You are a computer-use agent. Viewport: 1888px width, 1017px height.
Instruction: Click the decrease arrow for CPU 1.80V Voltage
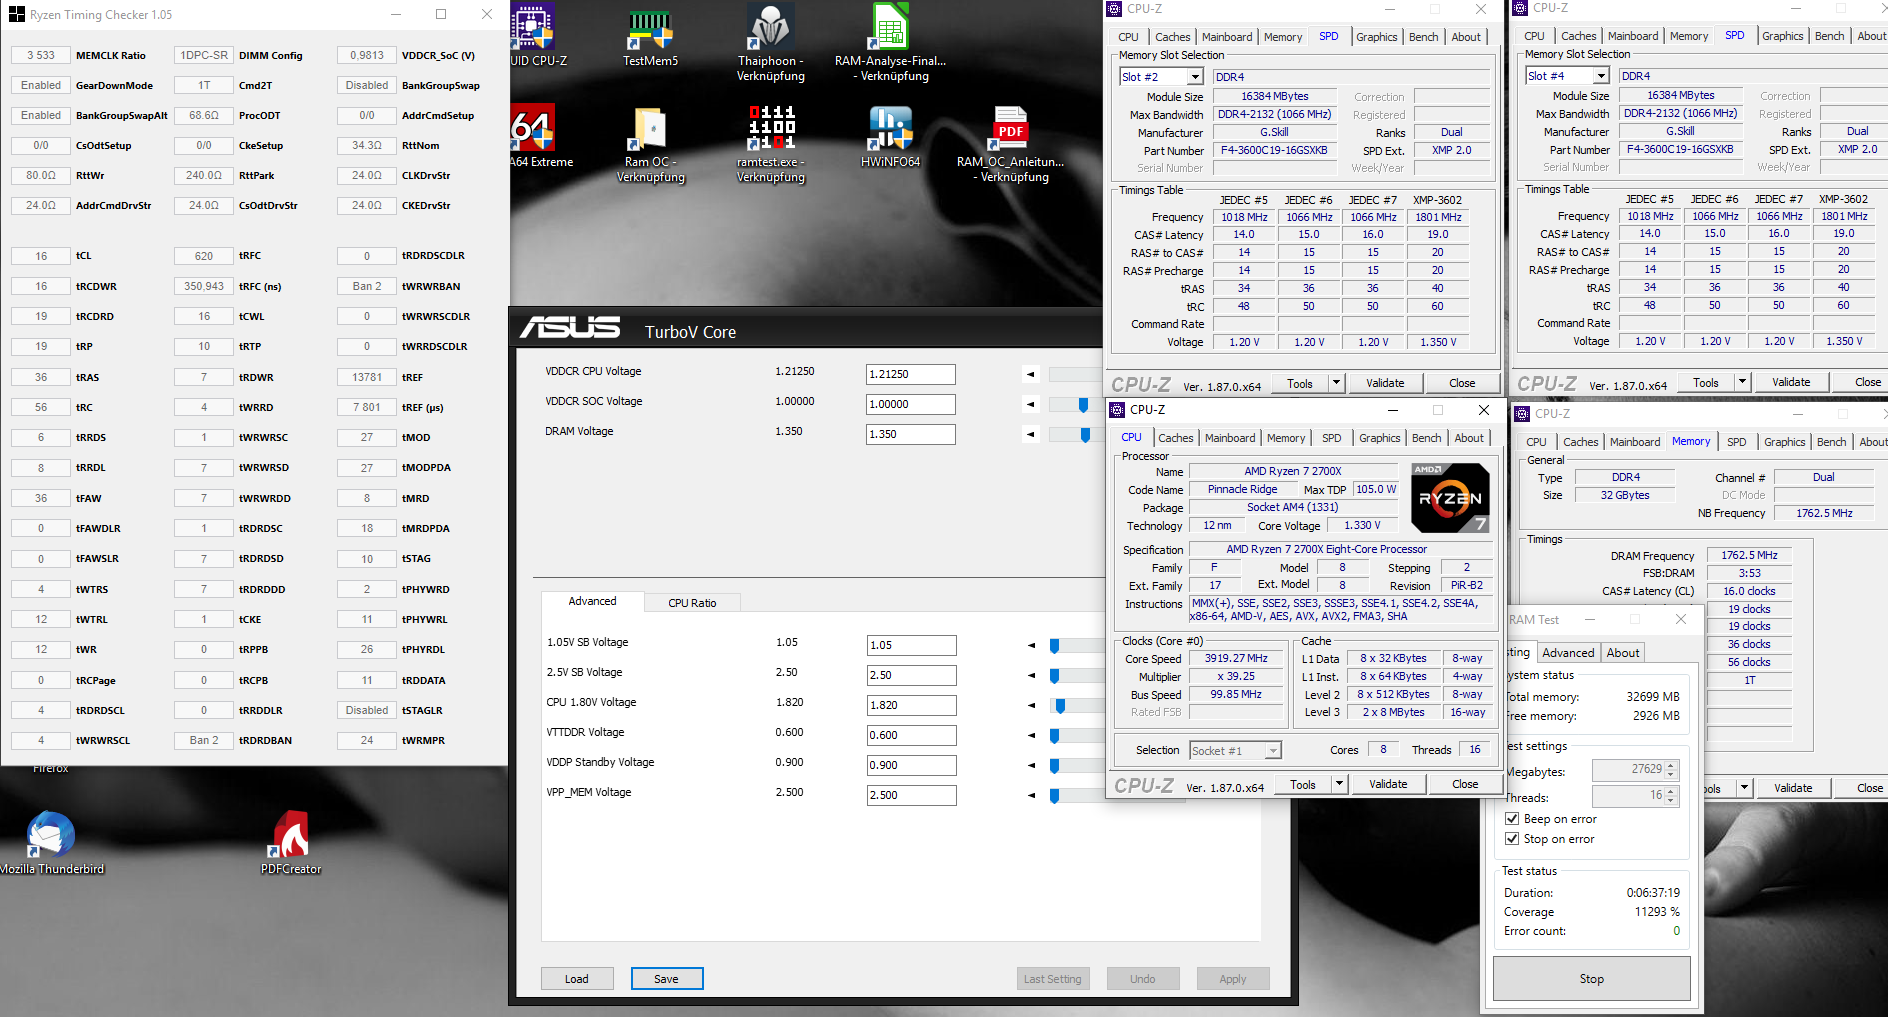click(x=1031, y=705)
